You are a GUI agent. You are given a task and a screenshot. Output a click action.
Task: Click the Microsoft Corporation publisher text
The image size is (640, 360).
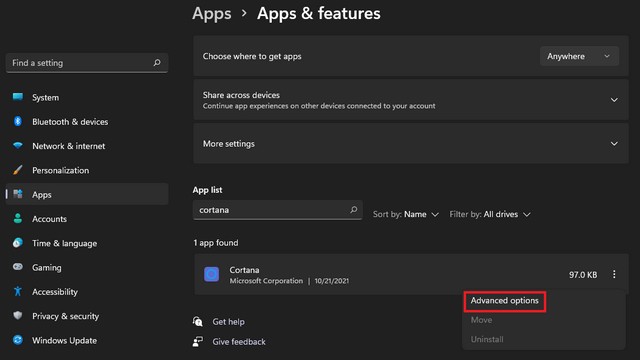[266, 281]
